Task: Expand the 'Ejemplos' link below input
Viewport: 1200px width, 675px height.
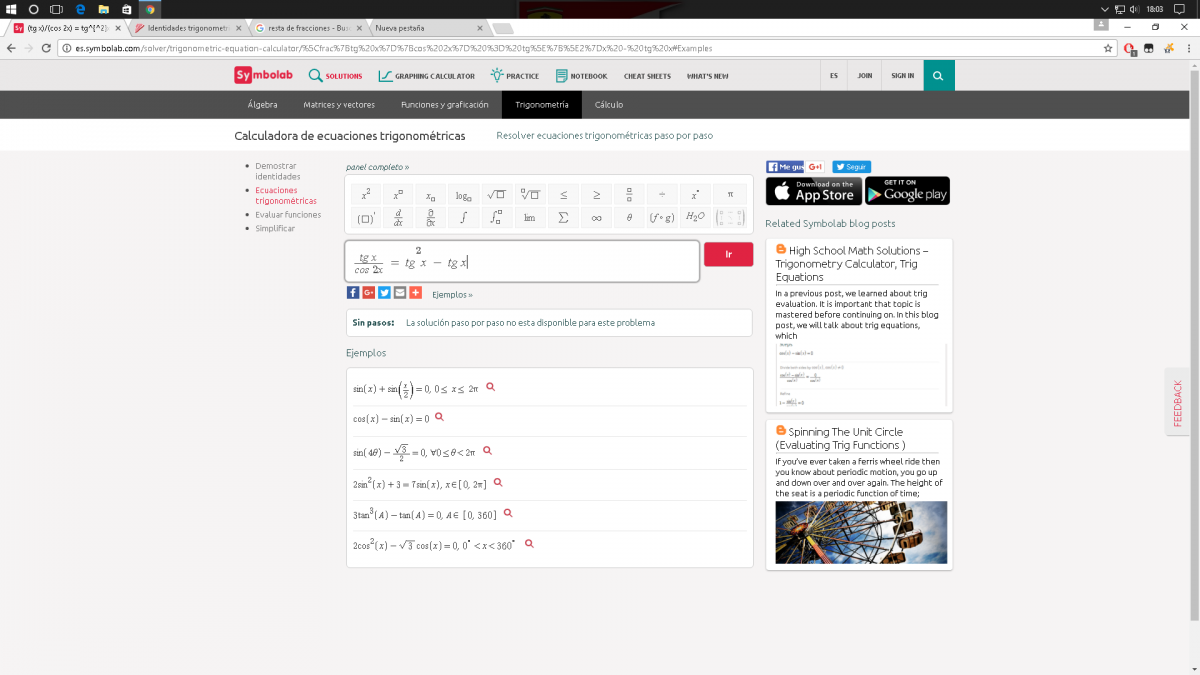Action: (x=452, y=295)
